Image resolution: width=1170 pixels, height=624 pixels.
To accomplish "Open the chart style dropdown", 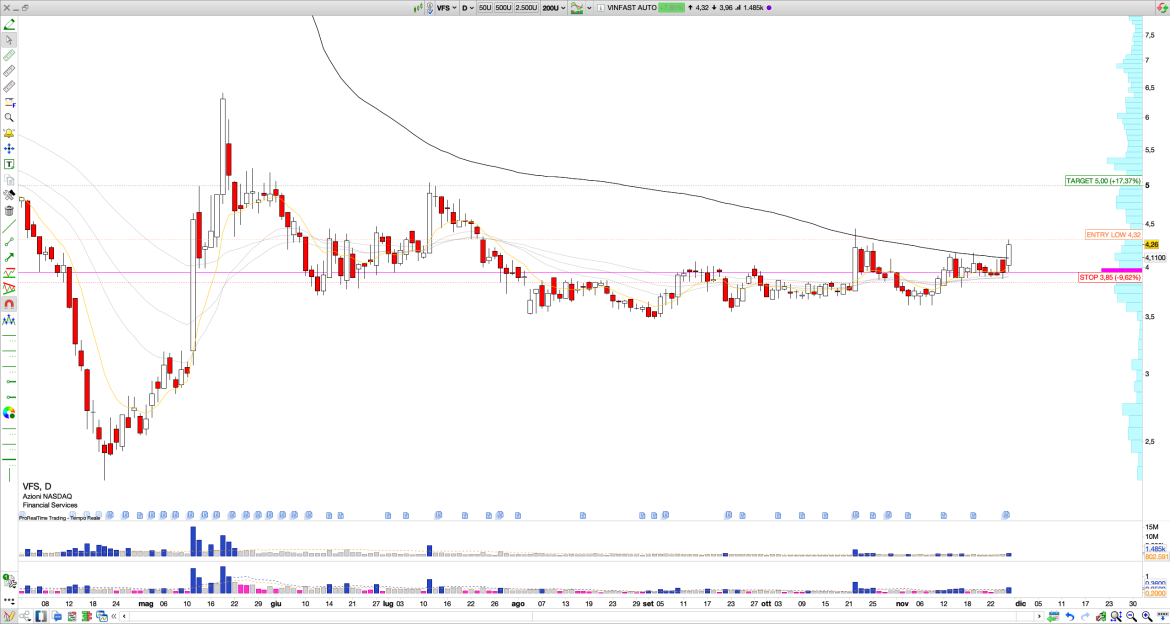I will [x=578, y=7].
